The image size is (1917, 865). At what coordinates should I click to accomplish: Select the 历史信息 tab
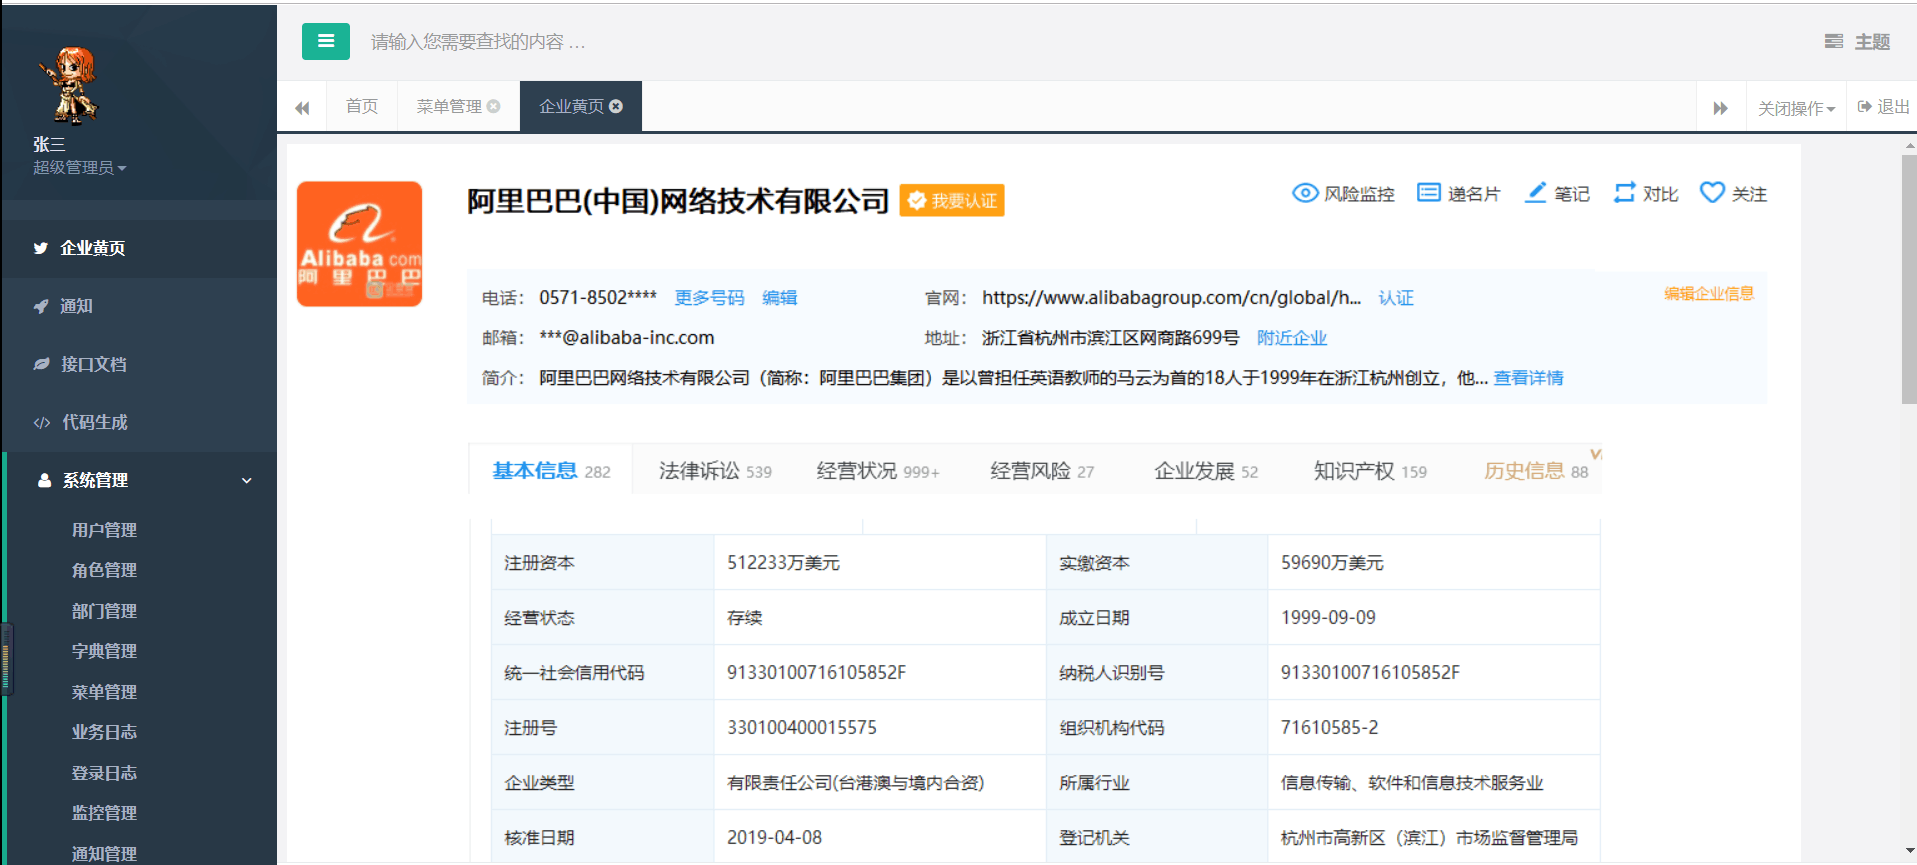coord(1535,470)
